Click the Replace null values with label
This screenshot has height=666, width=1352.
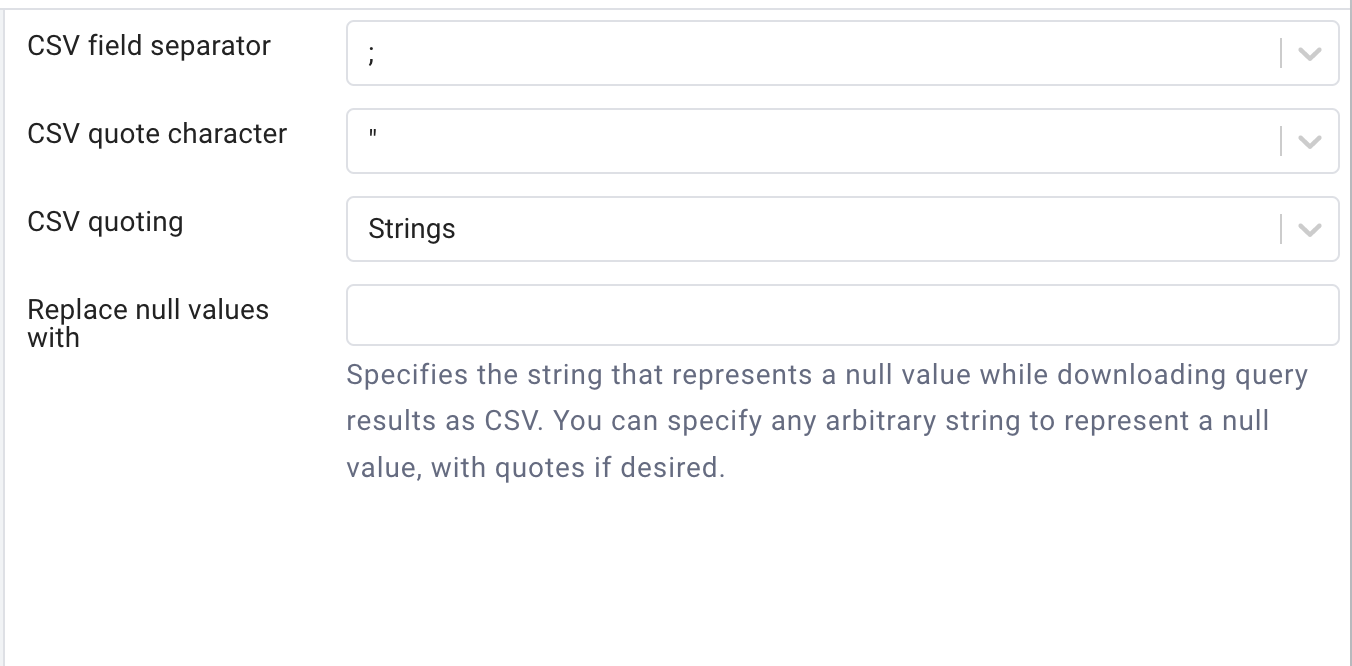click(x=147, y=323)
